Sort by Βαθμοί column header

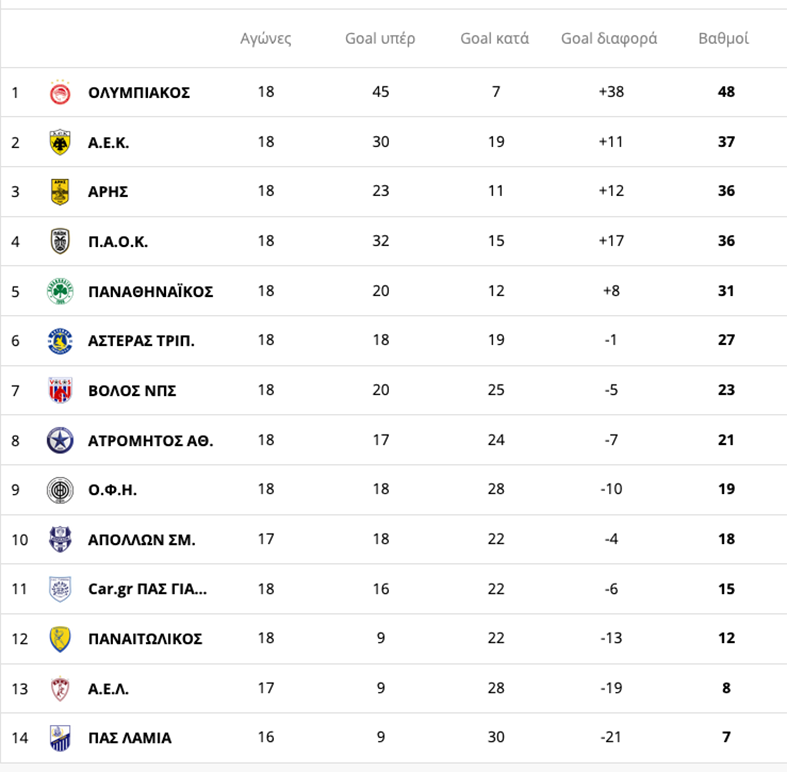tap(724, 39)
